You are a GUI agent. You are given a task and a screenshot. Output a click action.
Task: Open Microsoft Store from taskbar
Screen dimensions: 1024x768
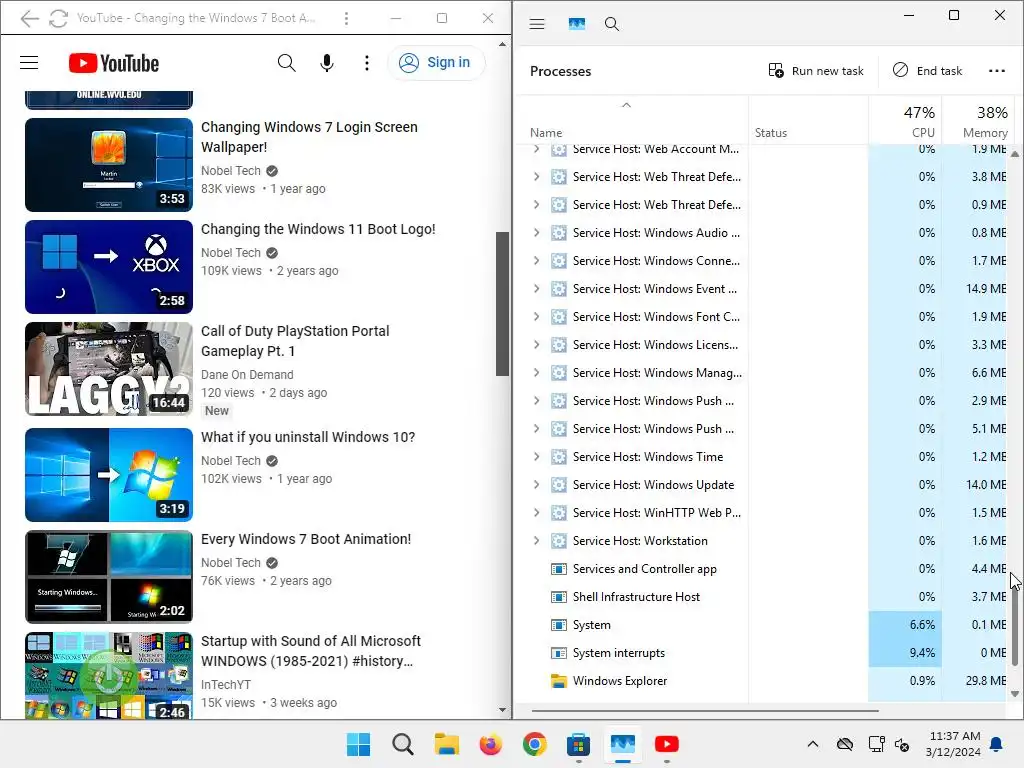(578, 744)
